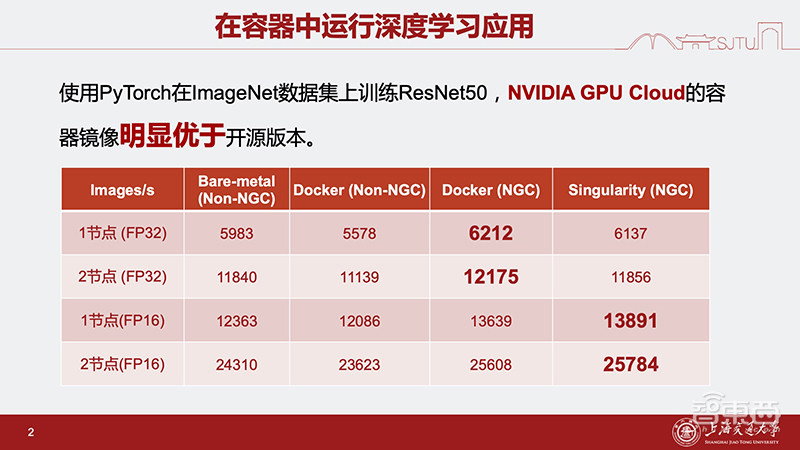This screenshot has width=800, height=450.
Task: Click the 2节点(FP16) row label
Action: click(x=122, y=364)
